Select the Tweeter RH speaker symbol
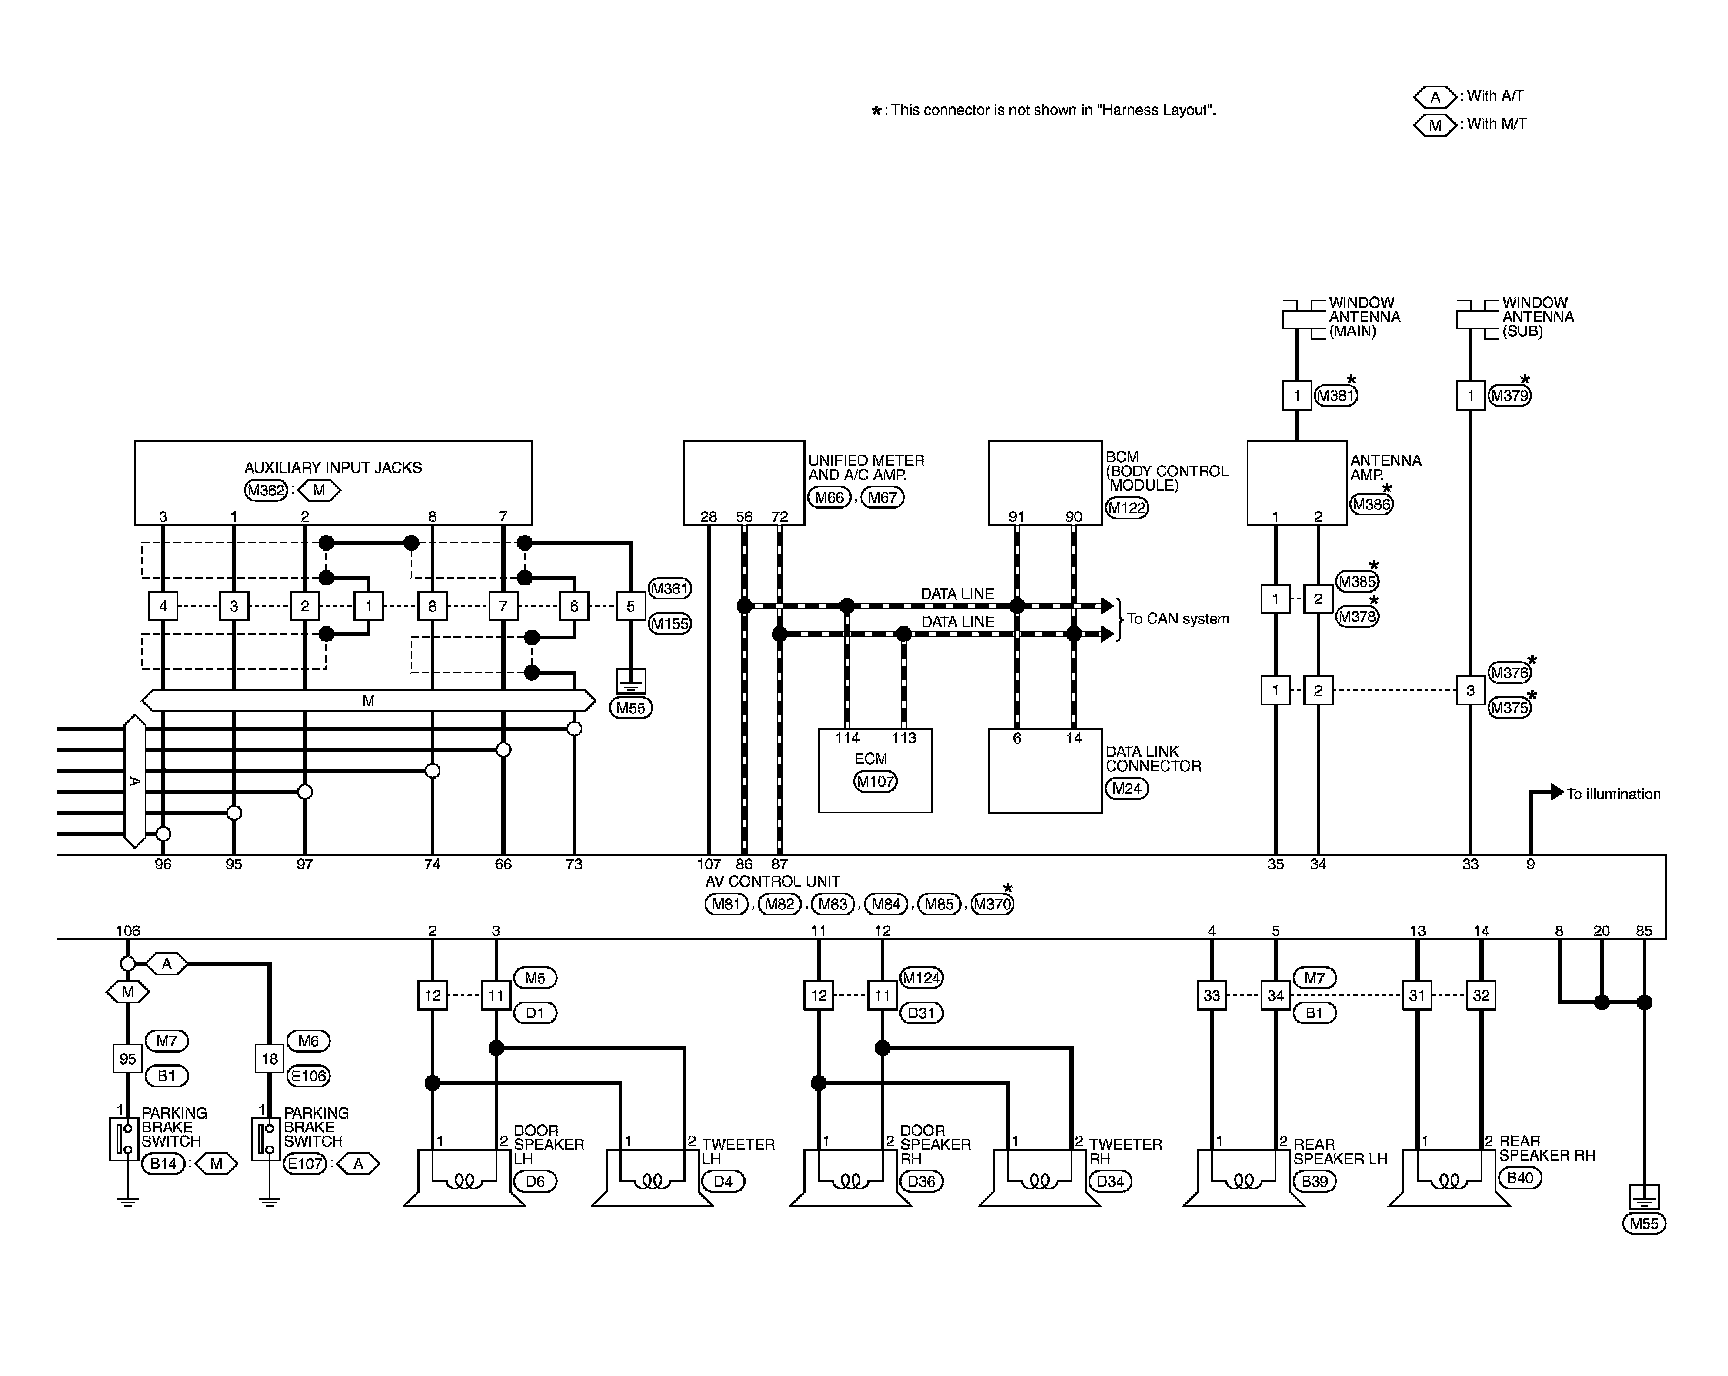This screenshot has width=1728, height=1376. (1040, 1179)
